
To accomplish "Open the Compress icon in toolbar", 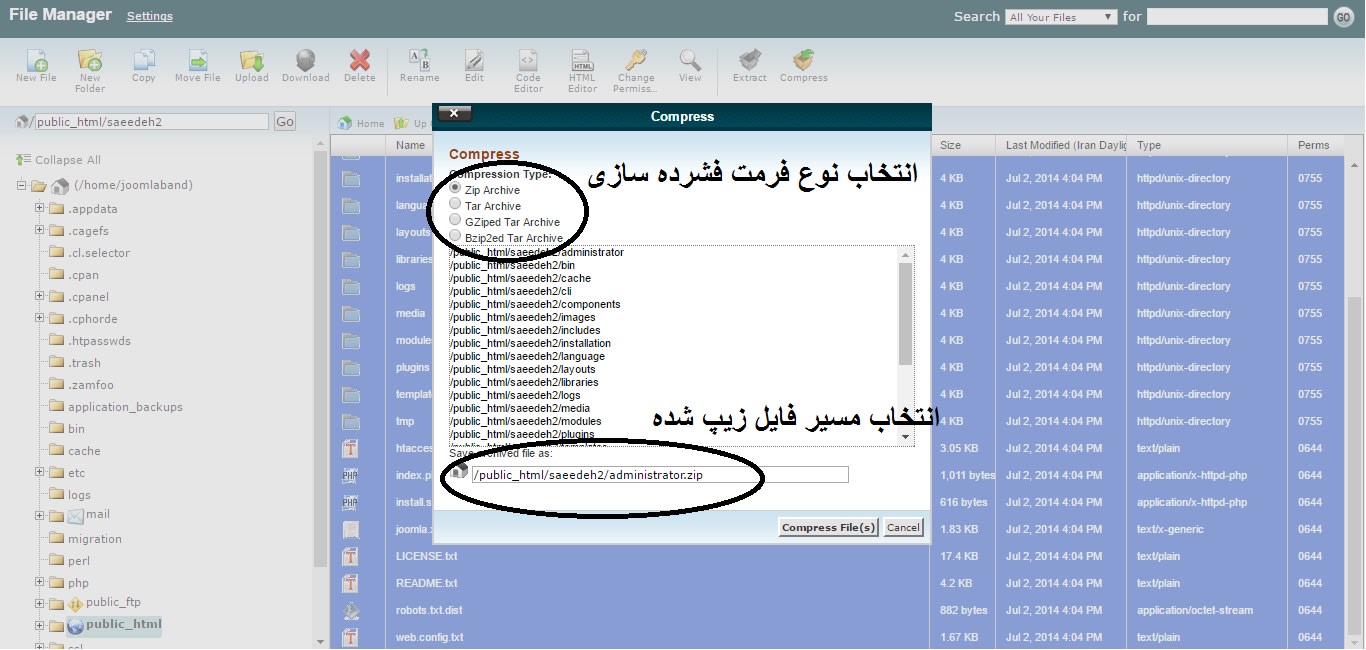I will pyautogui.click(x=803, y=62).
